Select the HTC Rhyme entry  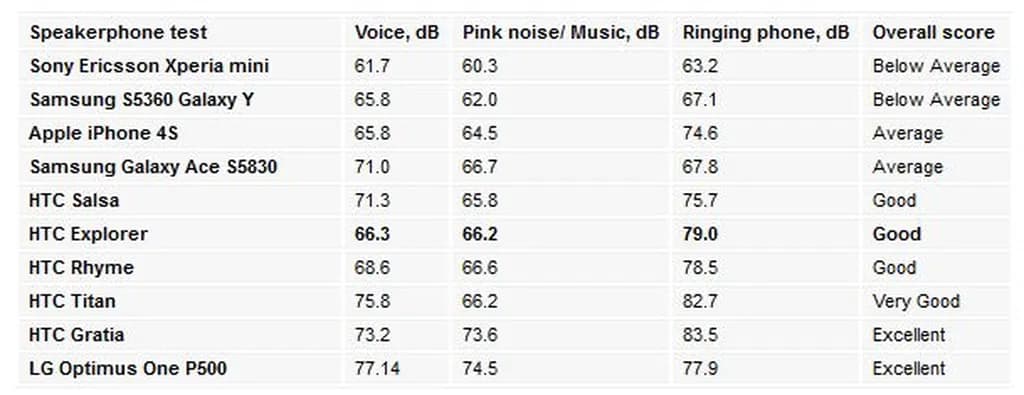[x=82, y=268]
